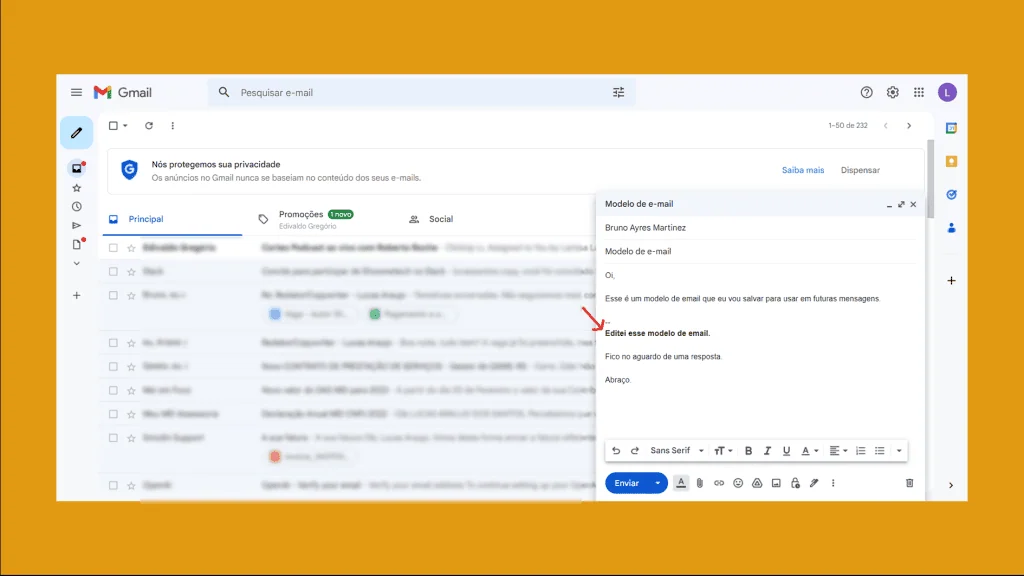1024x576 pixels.
Task: Open the Sans Serif font dropdown
Action: point(675,450)
